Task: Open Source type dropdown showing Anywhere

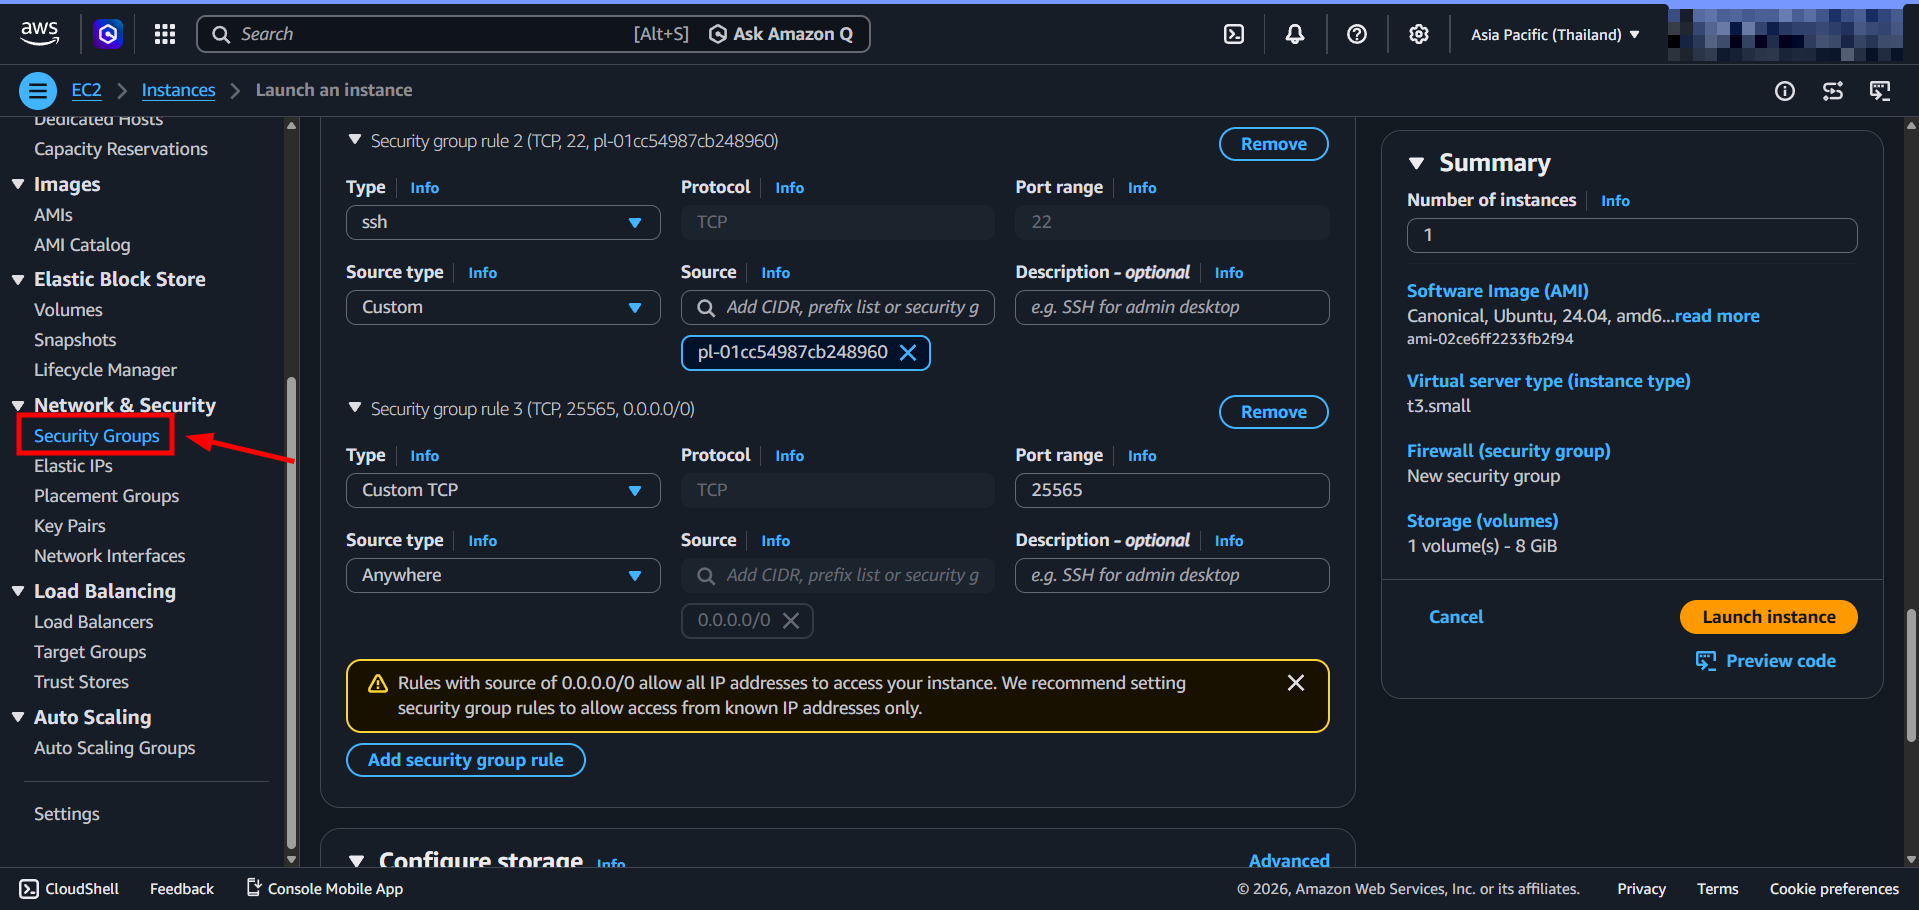Action: coord(503,576)
